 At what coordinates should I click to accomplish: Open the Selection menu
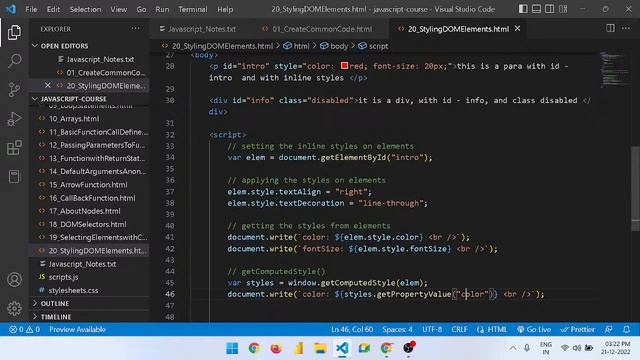click(85, 9)
